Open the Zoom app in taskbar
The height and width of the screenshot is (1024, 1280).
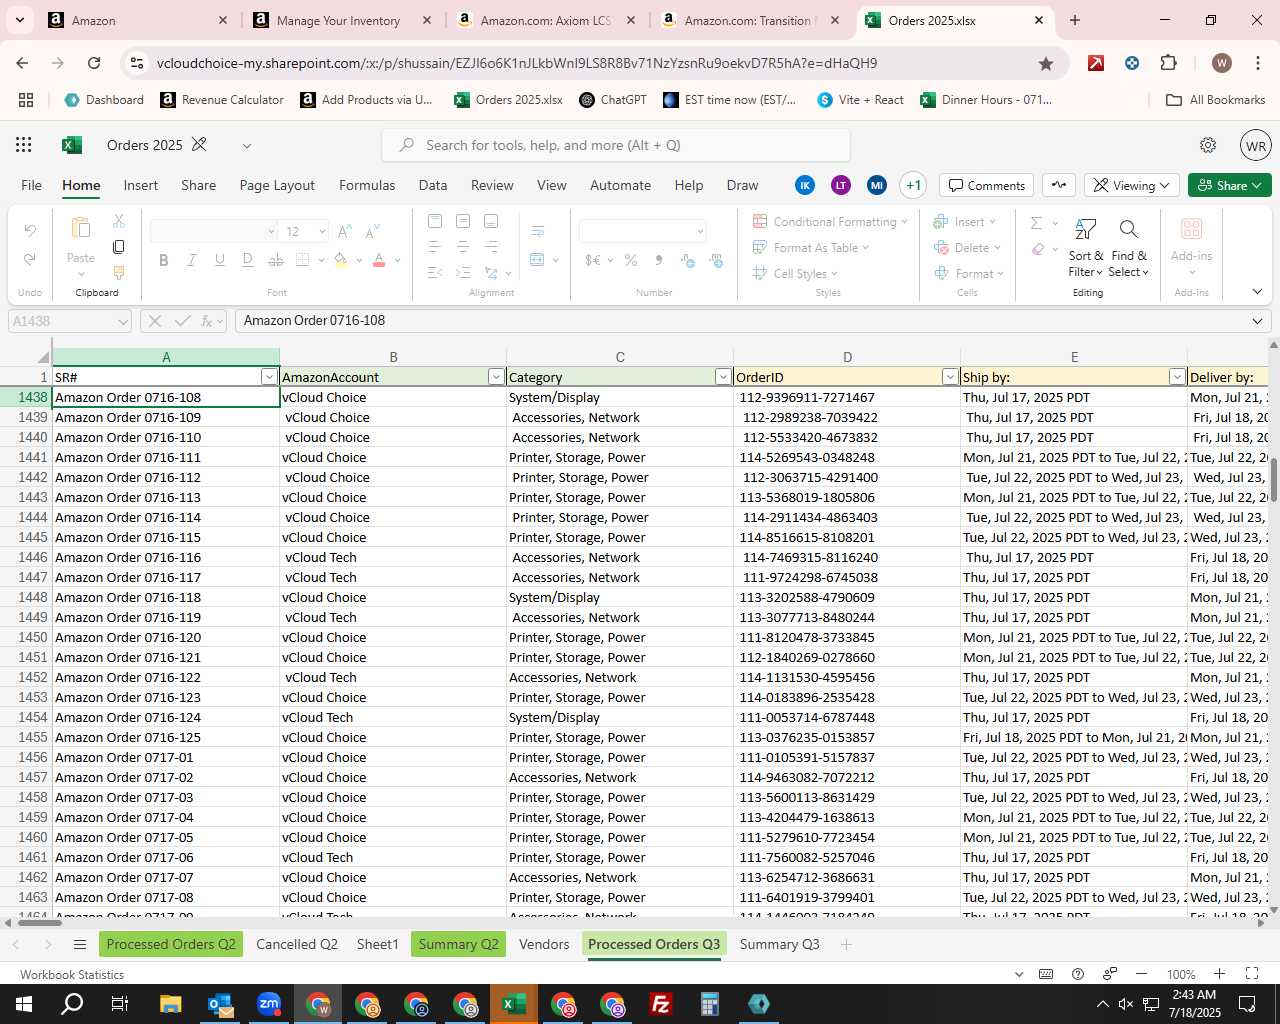coord(269,1004)
